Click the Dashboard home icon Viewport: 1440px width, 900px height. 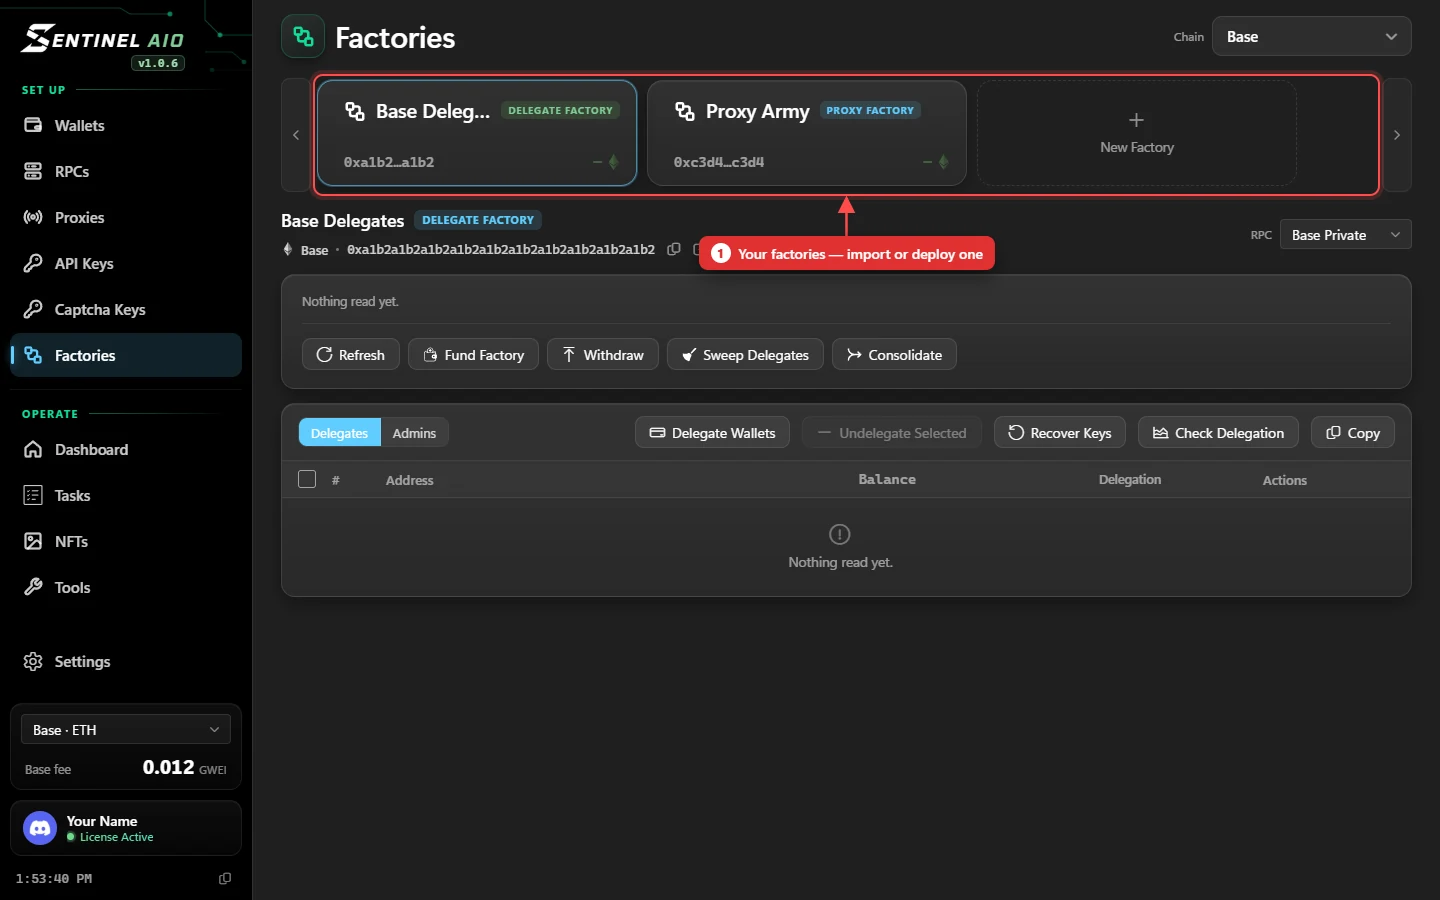click(x=33, y=450)
